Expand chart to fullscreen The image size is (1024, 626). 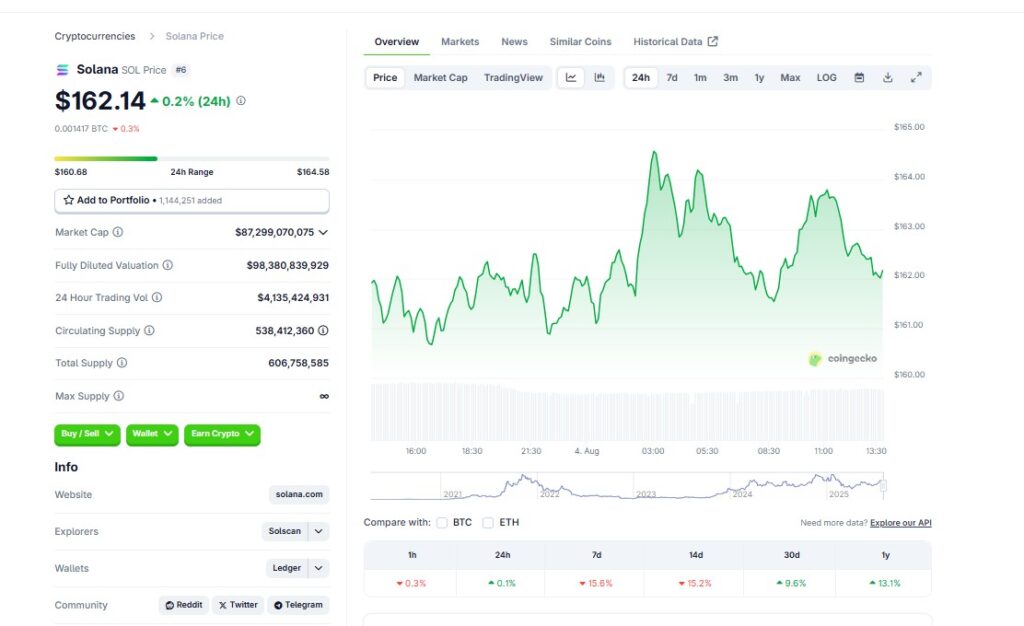[x=916, y=78]
